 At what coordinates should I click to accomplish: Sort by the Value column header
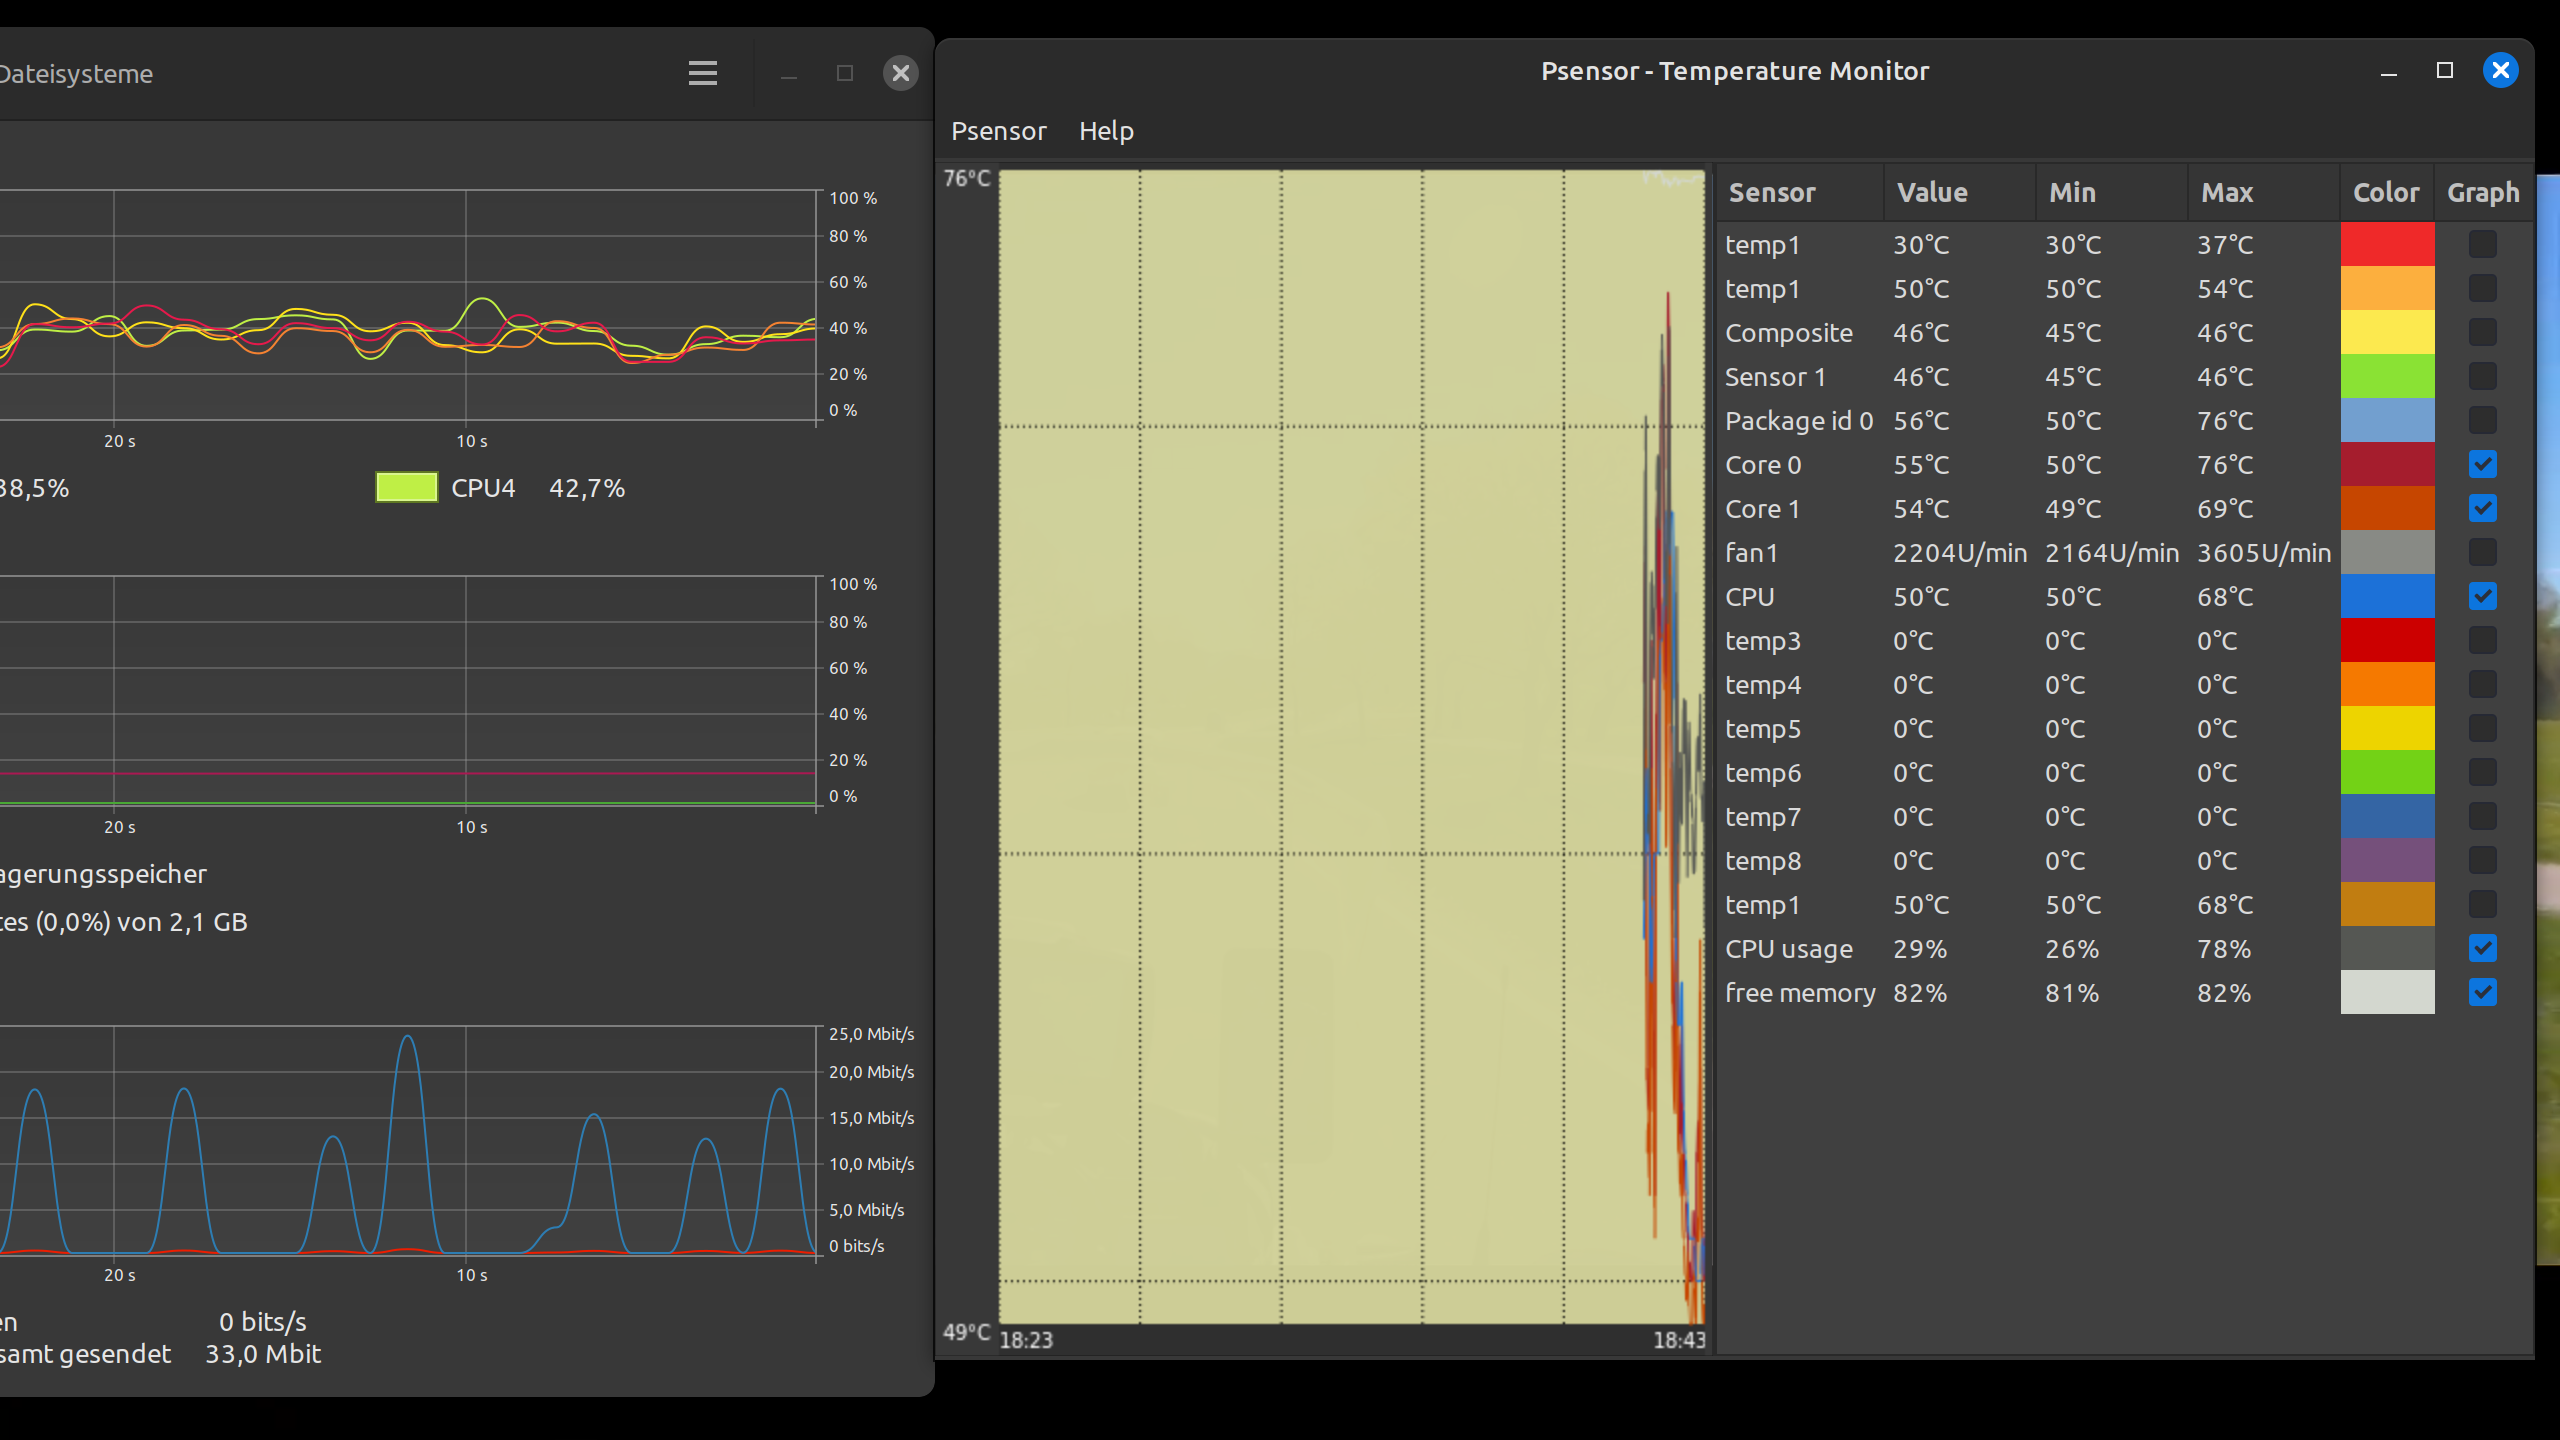click(1932, 193)
